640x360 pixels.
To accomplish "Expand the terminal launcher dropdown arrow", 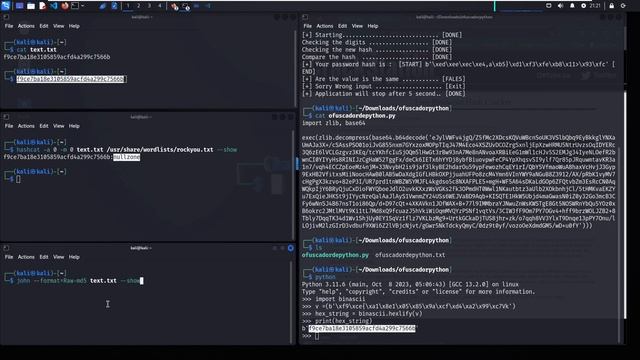I will [82, 6].
